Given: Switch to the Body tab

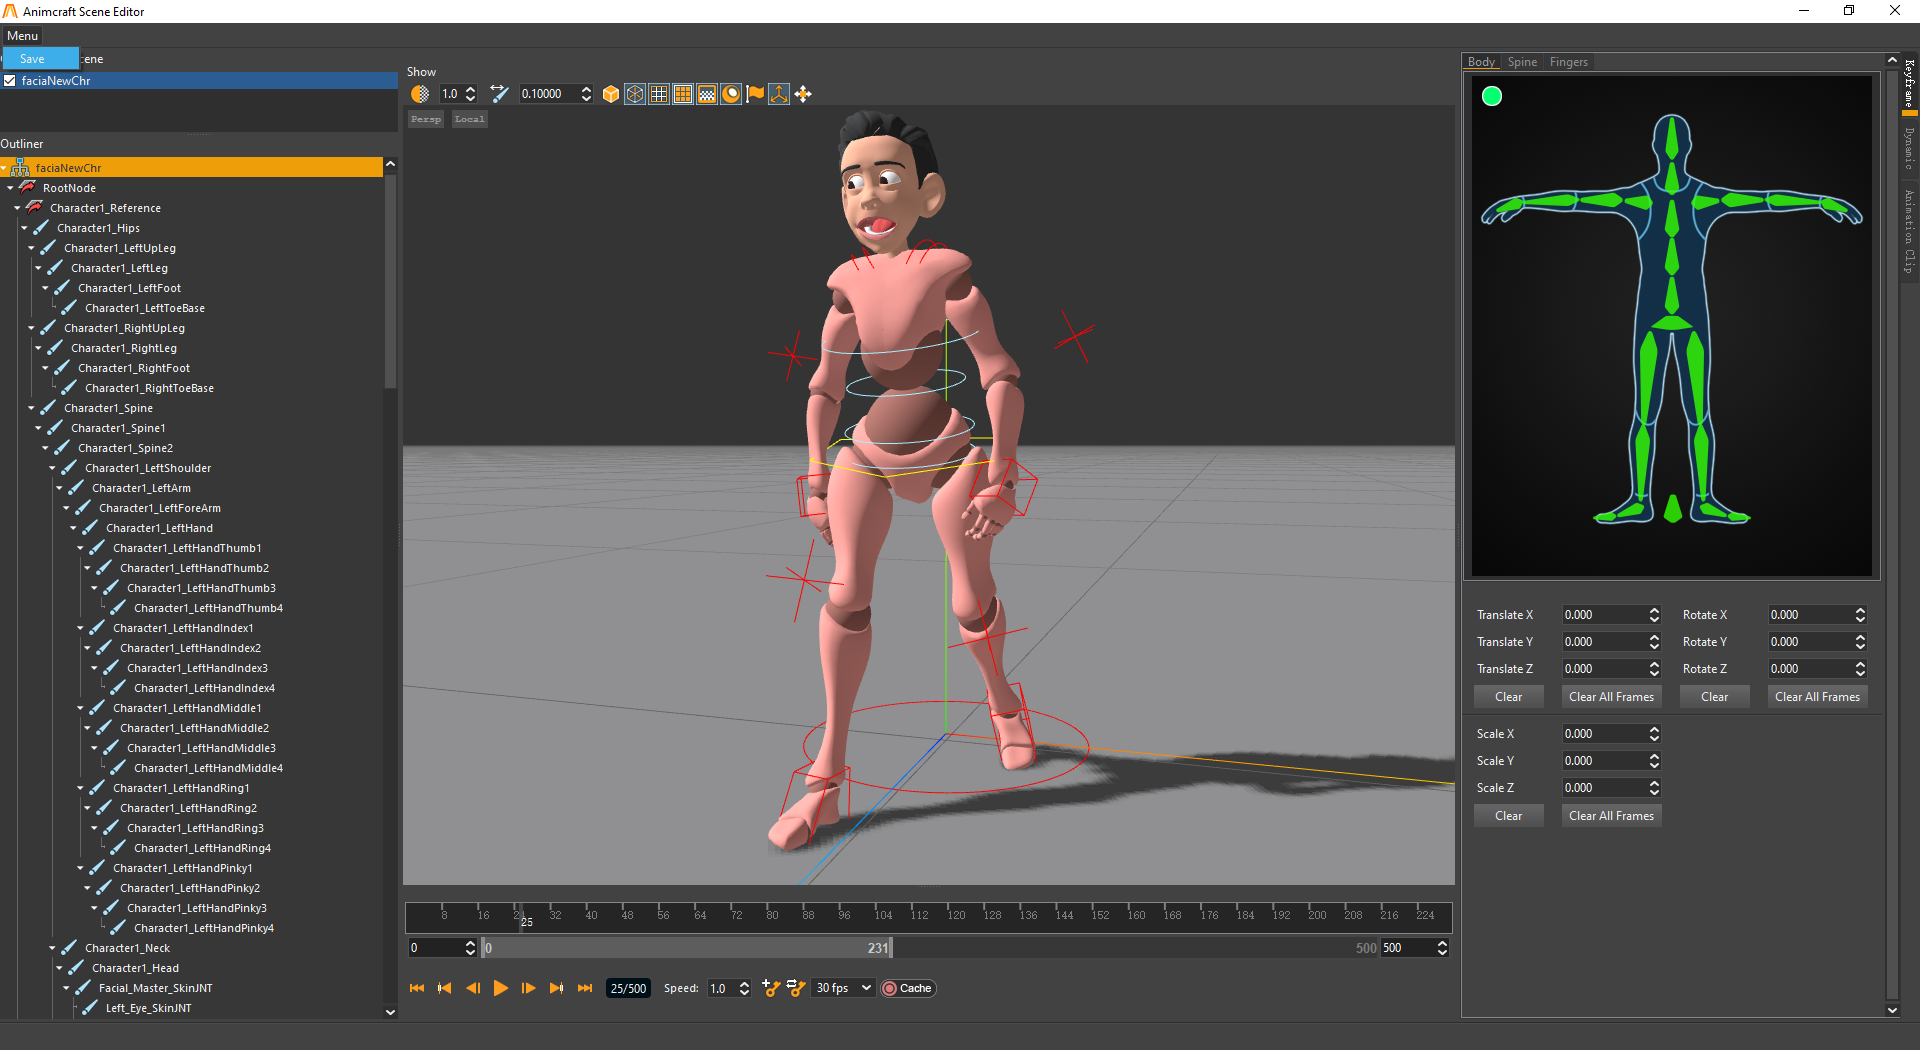Looking at the screenshot, I should 1481,62.
